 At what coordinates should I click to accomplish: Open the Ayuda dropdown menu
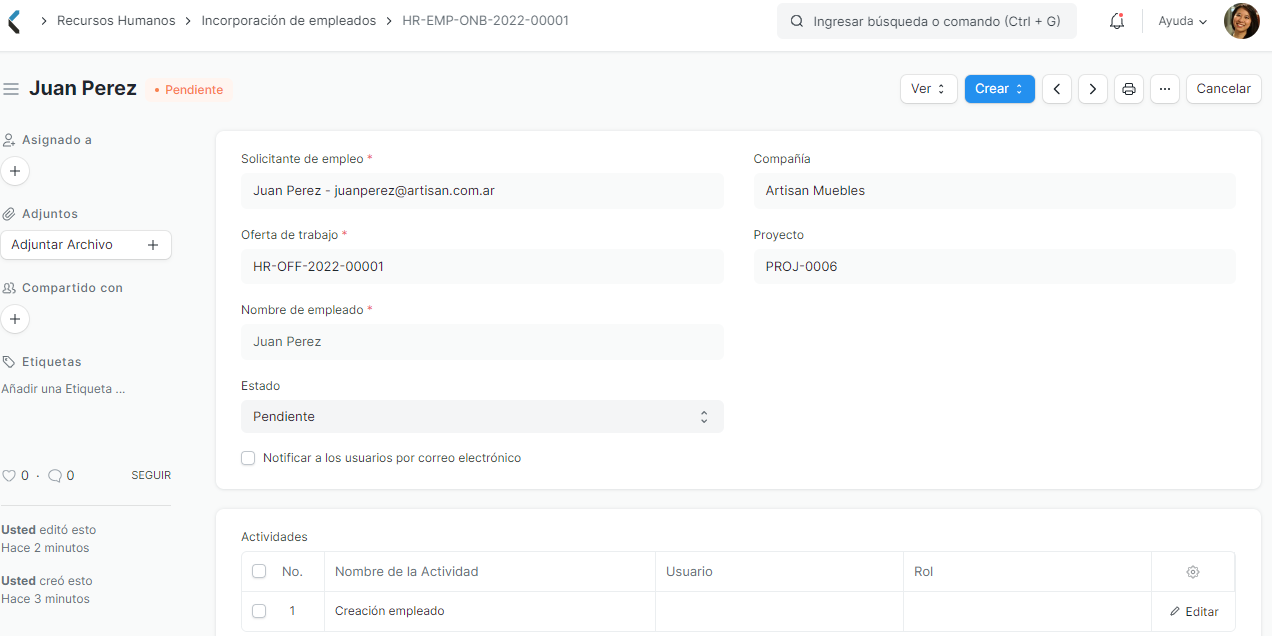pos(1183,21)
